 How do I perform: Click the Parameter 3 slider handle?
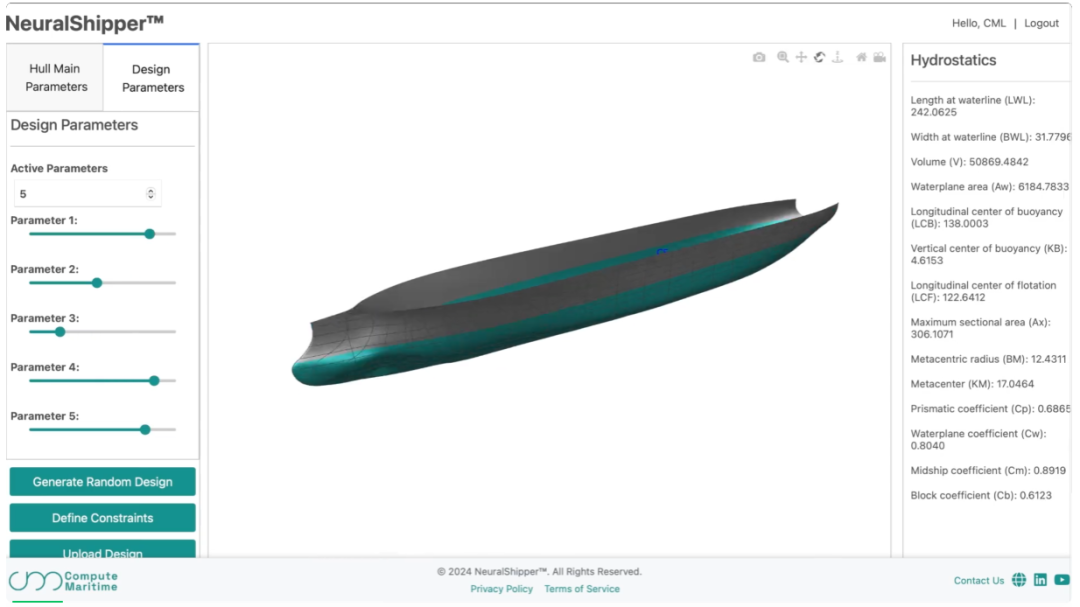[x=60, y=332]
